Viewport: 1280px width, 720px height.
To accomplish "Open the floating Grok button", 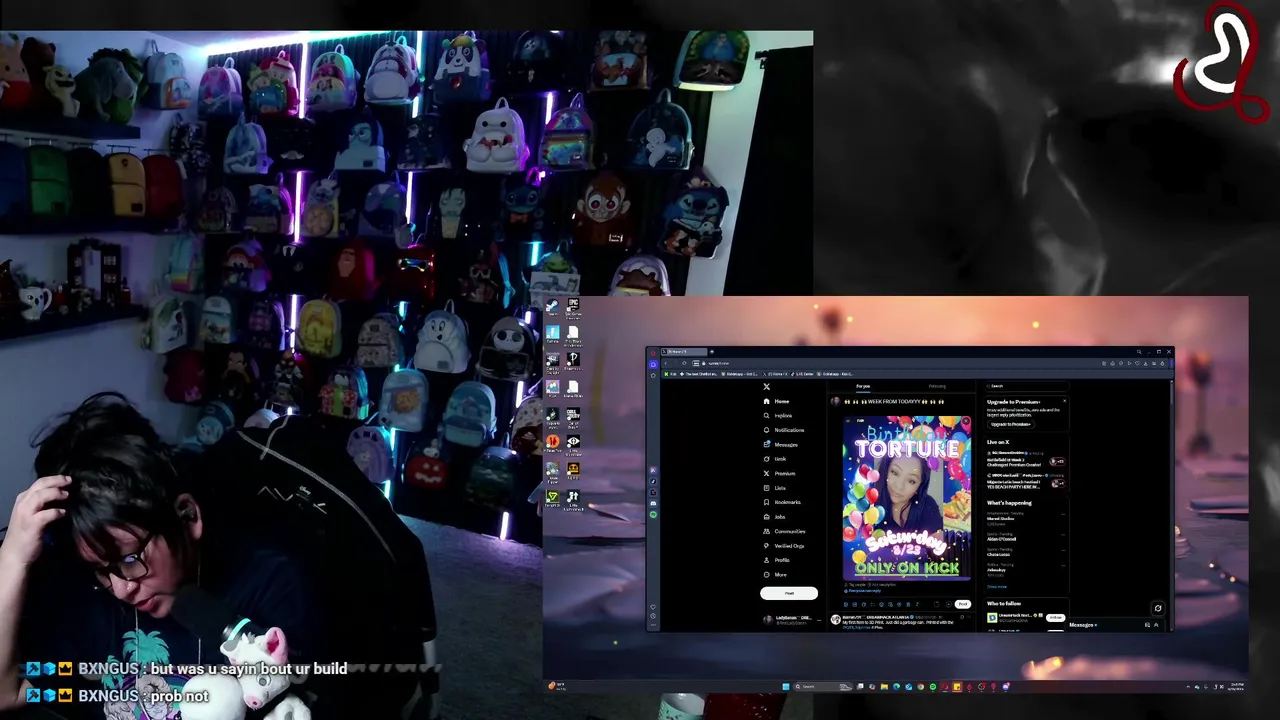I will [x=1158, y=608].
